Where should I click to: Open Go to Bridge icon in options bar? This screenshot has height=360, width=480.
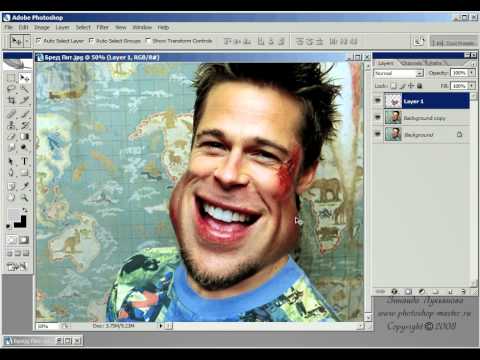coord(419,41)
